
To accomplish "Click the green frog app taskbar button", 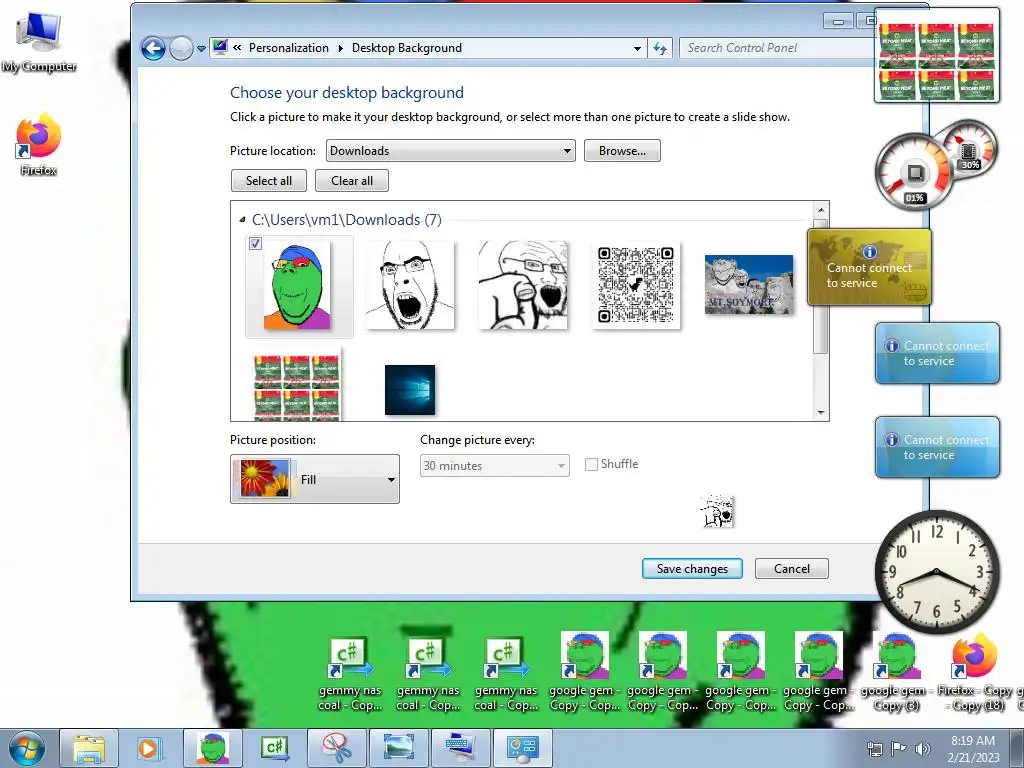I will pos(213,748).
